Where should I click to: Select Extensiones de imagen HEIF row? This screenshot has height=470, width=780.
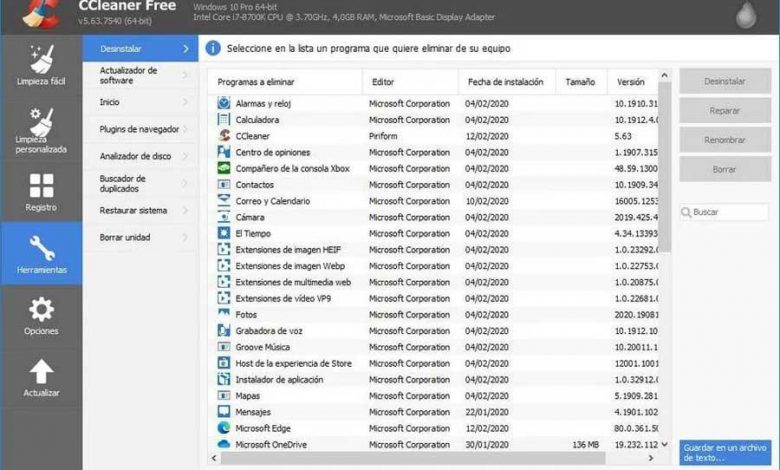click(433, 249)
